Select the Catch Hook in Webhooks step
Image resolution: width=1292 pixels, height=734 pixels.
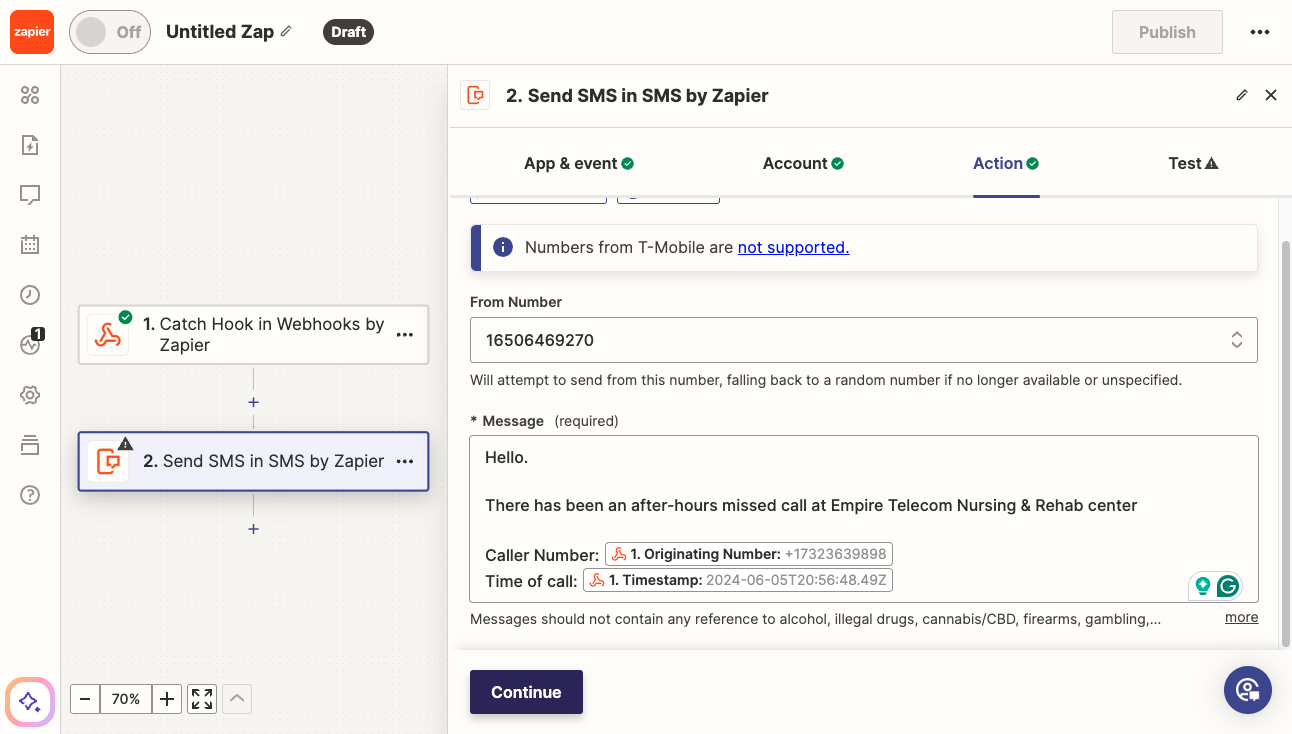tap(254, 335)
